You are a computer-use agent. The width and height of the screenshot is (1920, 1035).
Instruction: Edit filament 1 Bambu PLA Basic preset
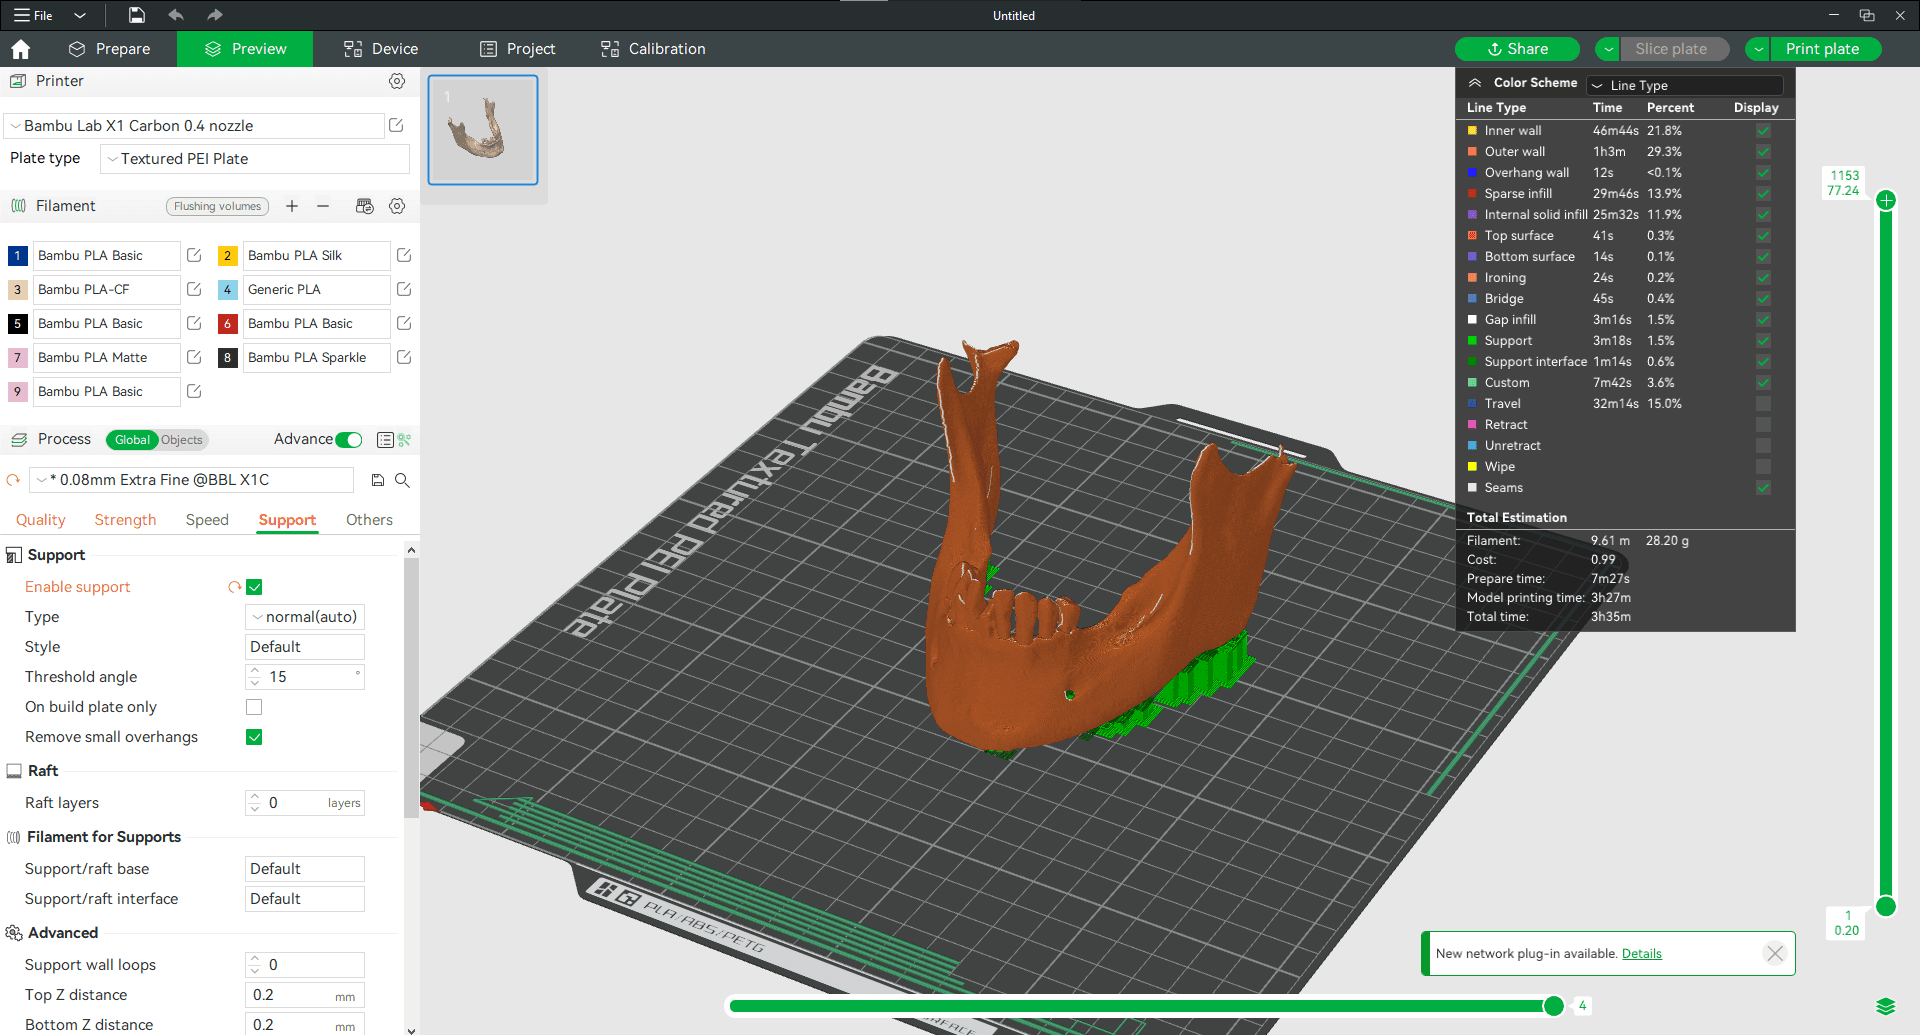pos(194,255)
